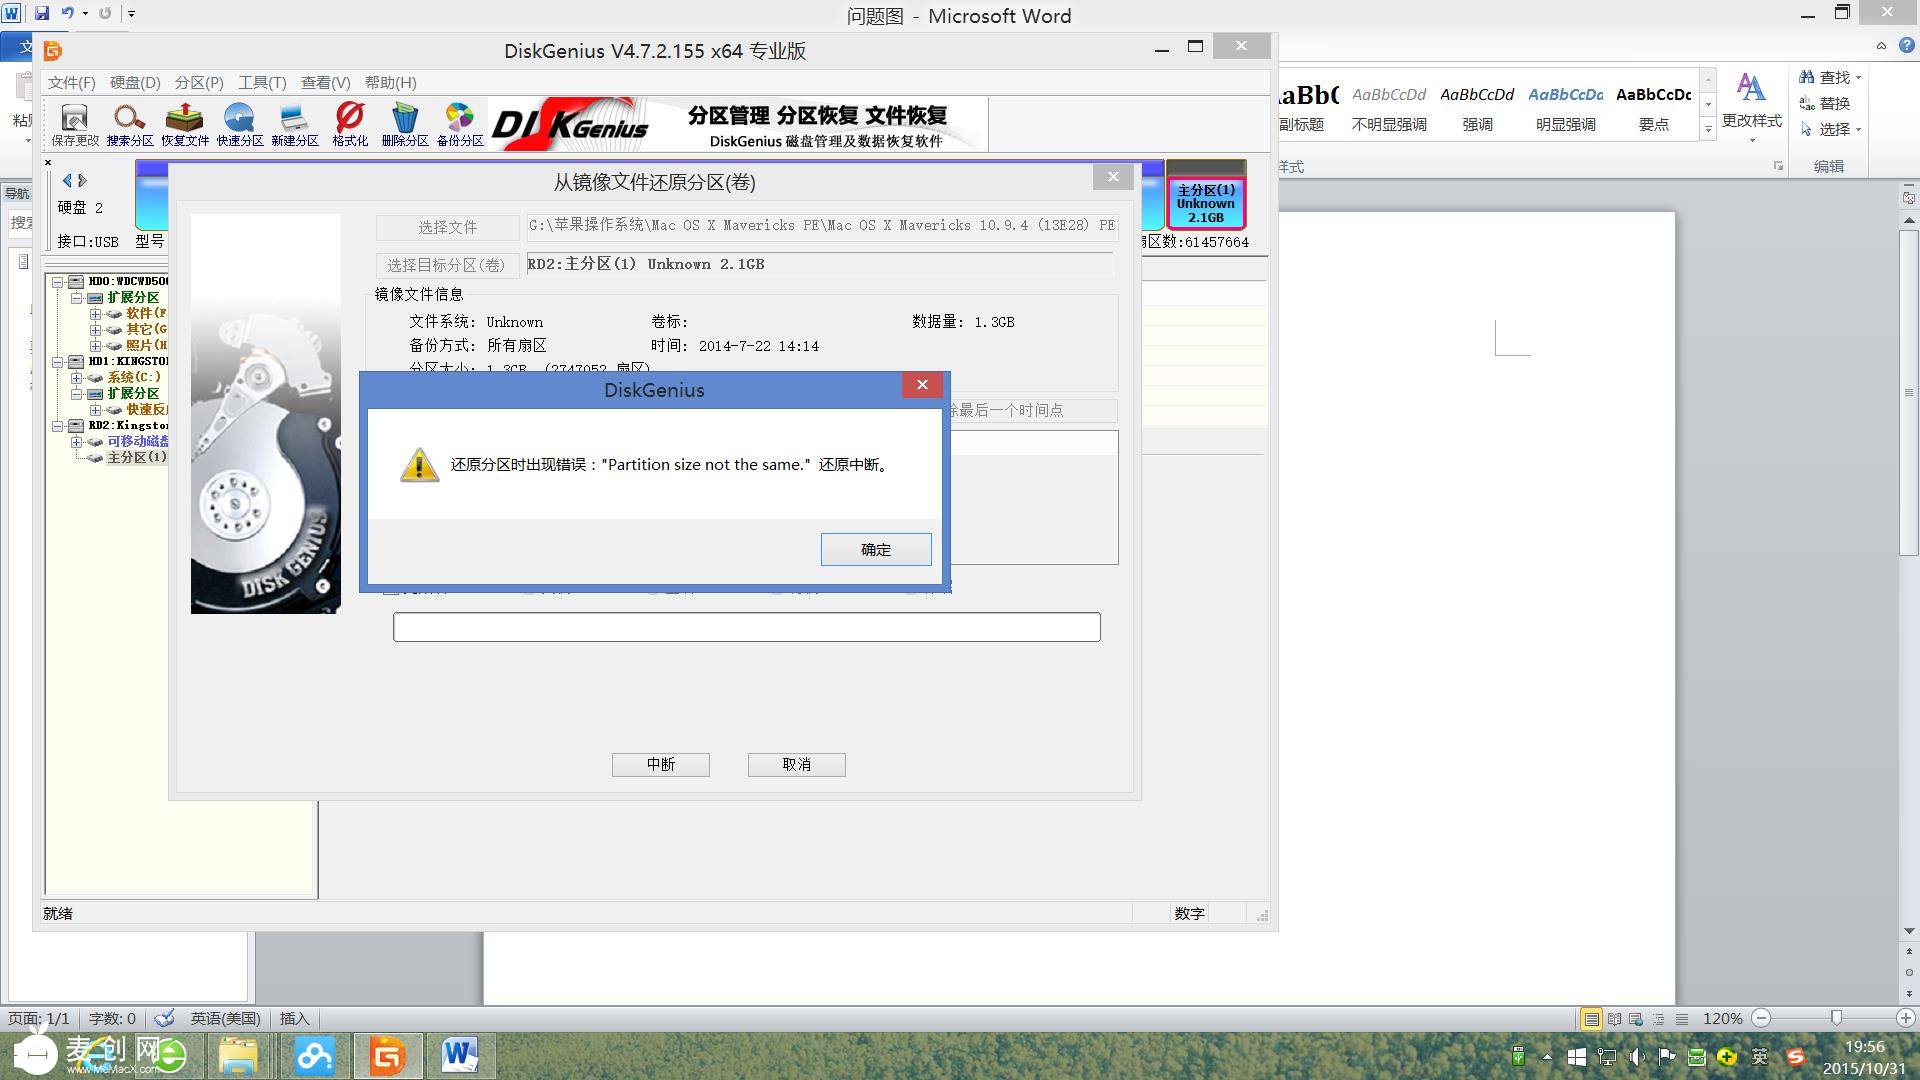The height and width of the screenshot is (1080, 1920).
Task: Start 快速分区 quick partitioning
Action: [239, 123]
